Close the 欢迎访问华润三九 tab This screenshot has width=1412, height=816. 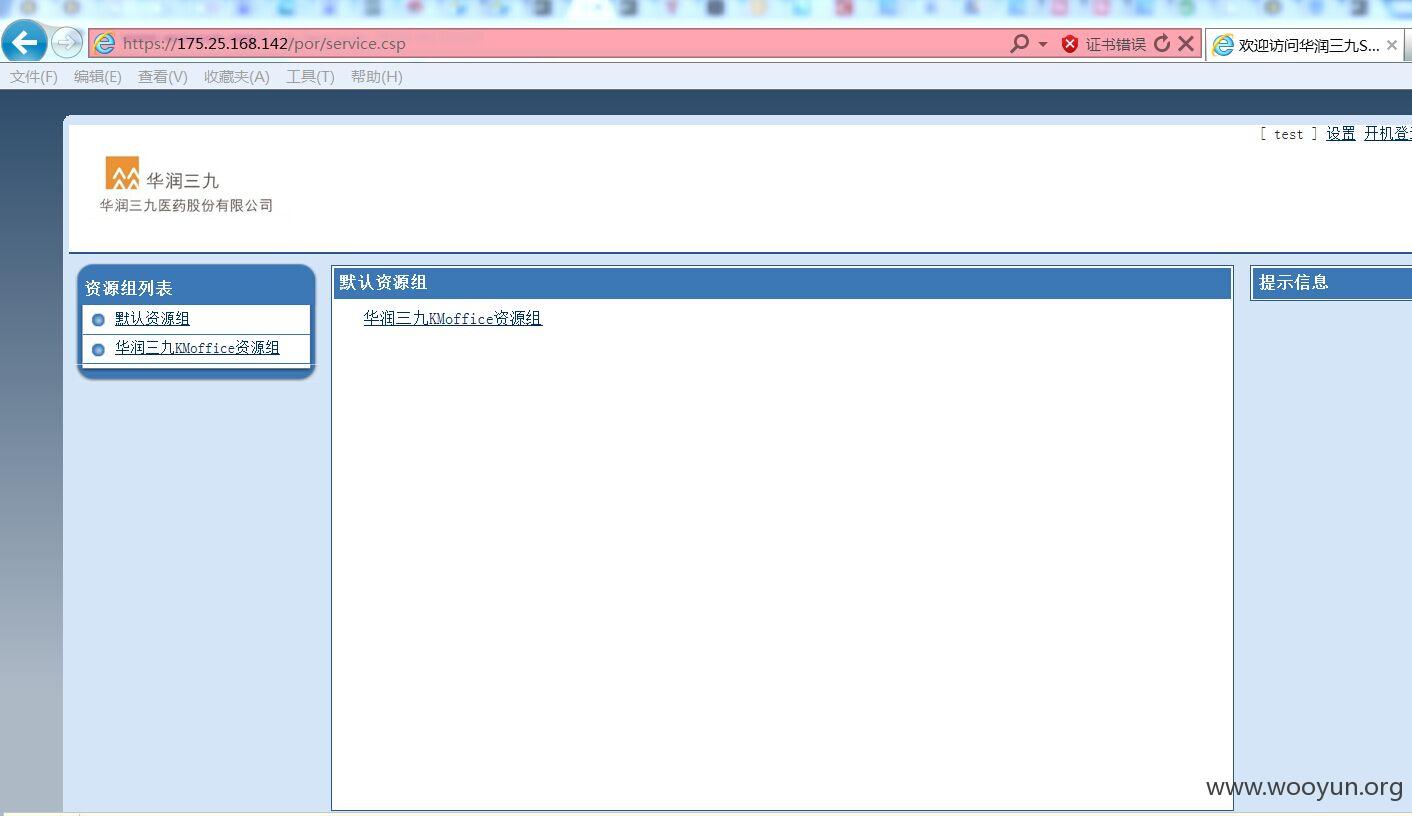pyautogui.click(x=1391, y=45)
